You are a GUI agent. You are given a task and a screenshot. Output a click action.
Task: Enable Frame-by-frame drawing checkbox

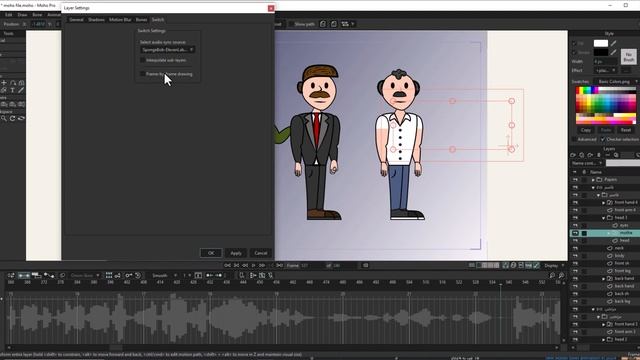tap(142, 74)
